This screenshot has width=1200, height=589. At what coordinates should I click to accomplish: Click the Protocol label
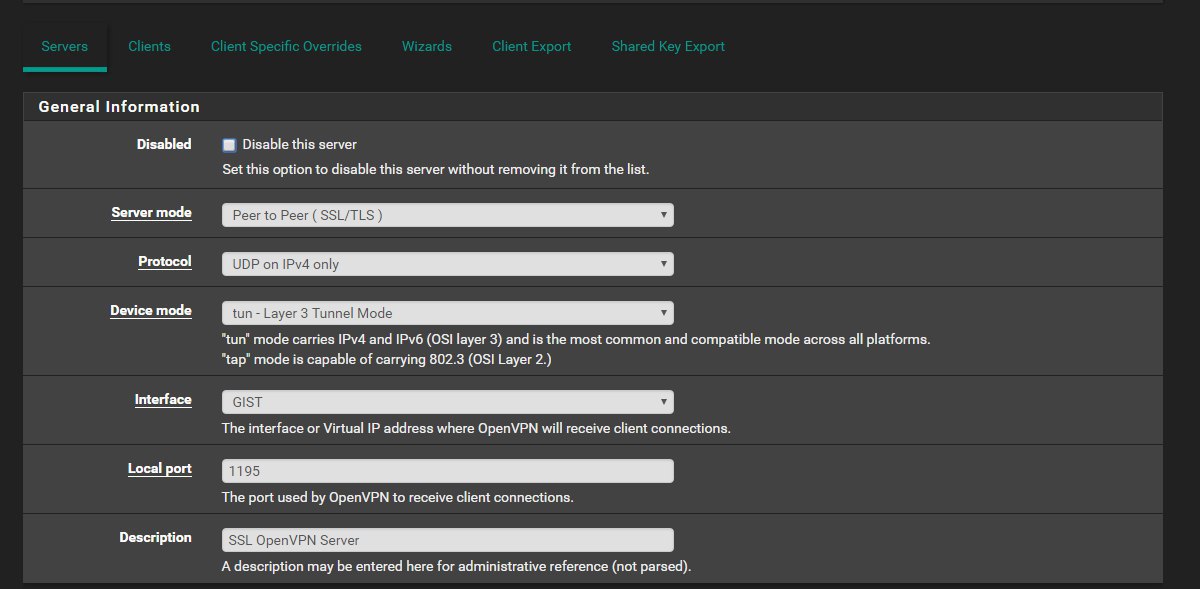coord(165,261)
